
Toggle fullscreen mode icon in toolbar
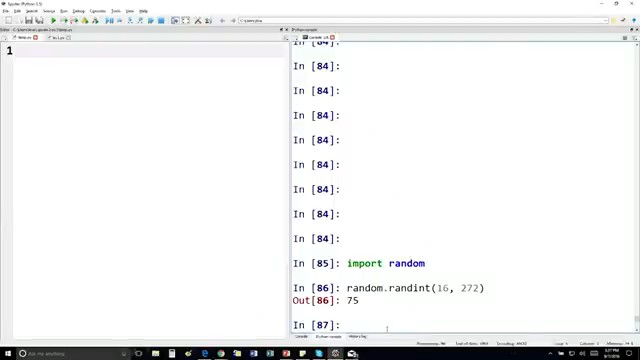point(186,20)
